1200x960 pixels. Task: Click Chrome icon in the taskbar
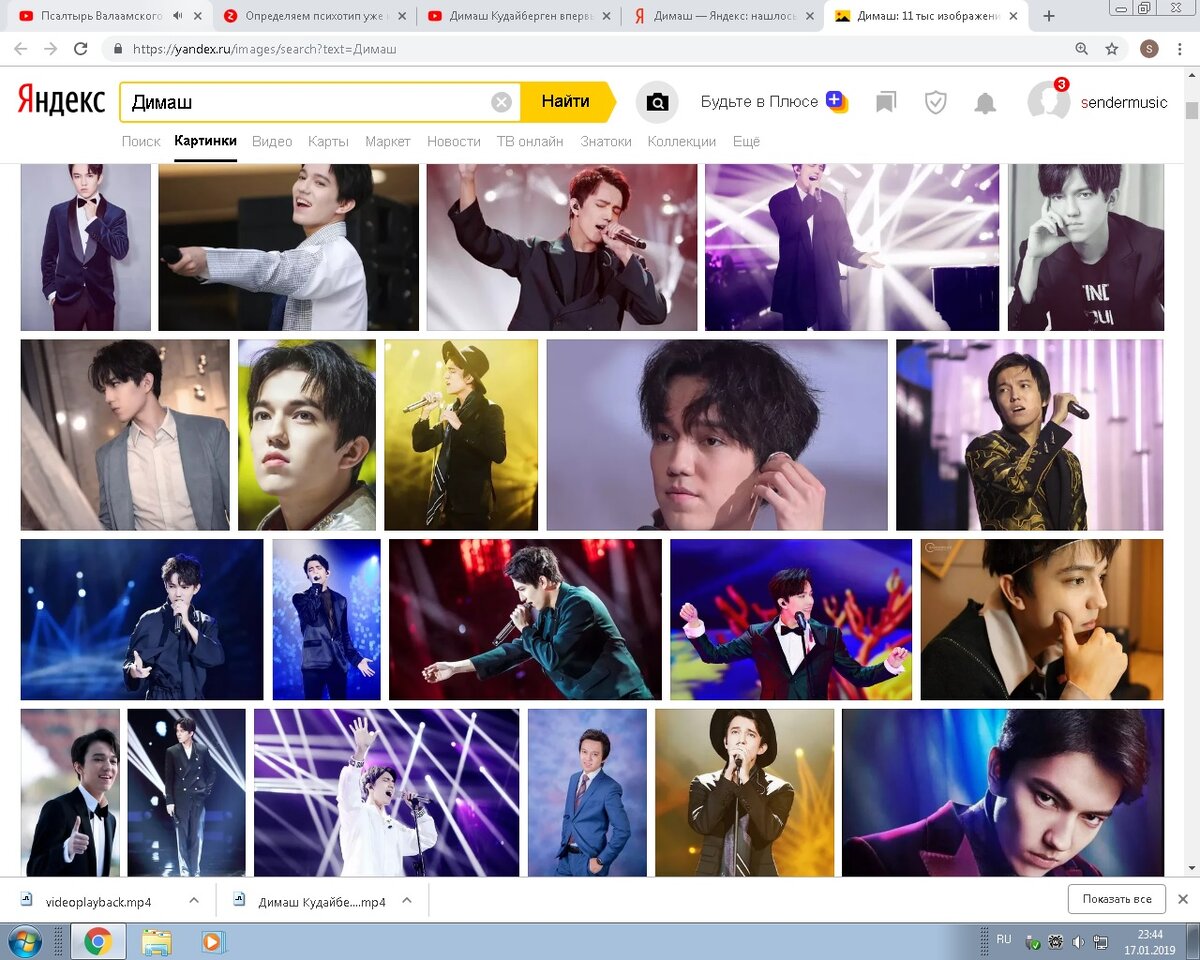98,941
